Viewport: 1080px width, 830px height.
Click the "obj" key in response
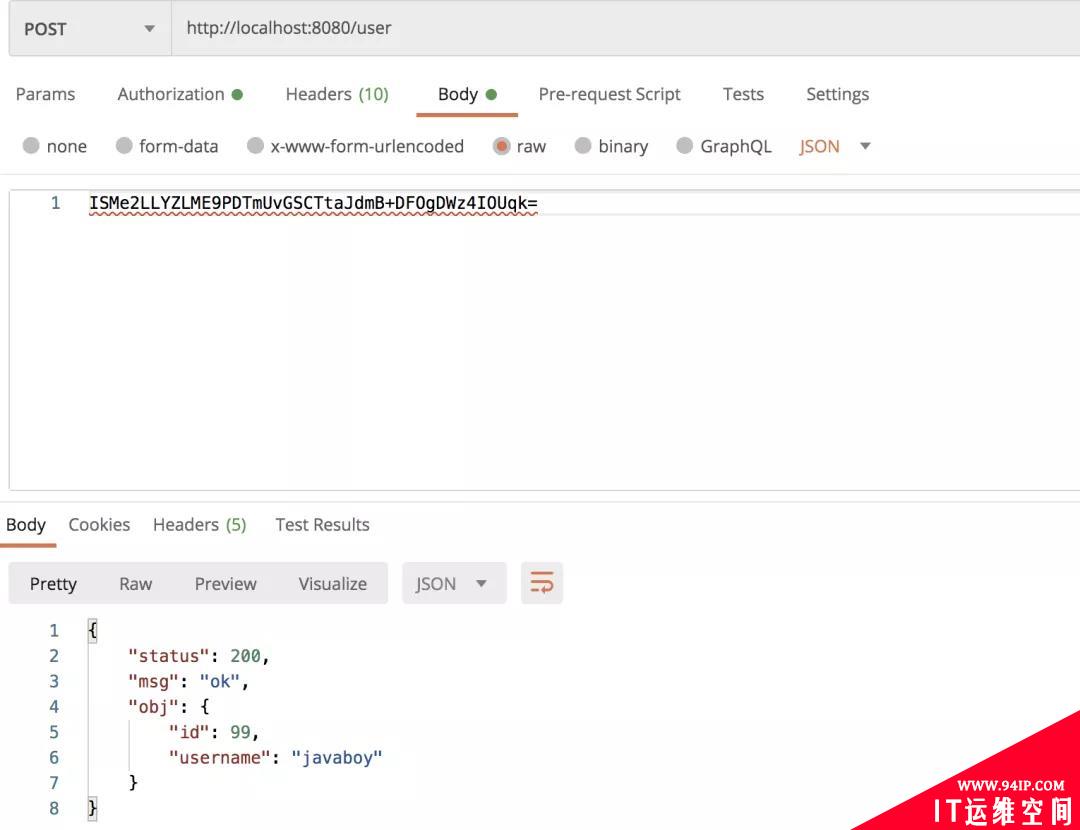coord(153,707)
